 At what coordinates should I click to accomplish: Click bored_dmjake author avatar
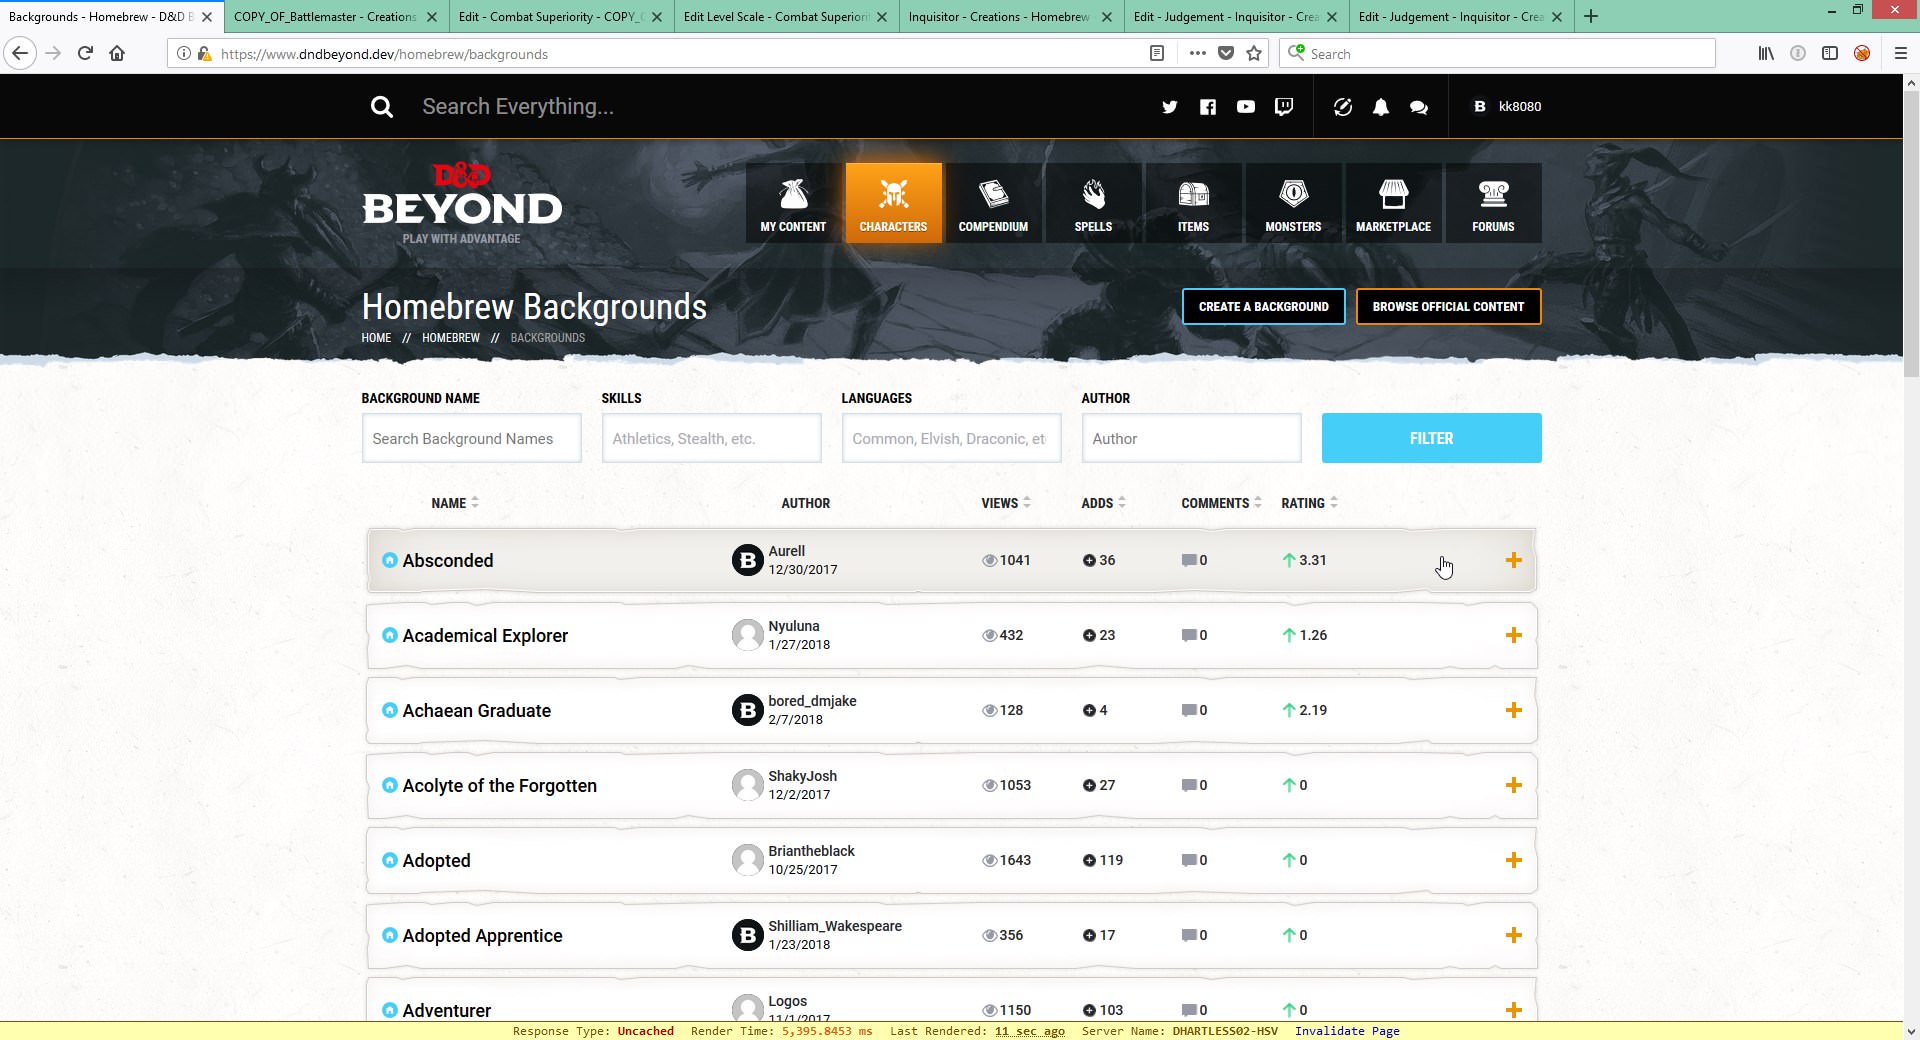coord(747,710)
